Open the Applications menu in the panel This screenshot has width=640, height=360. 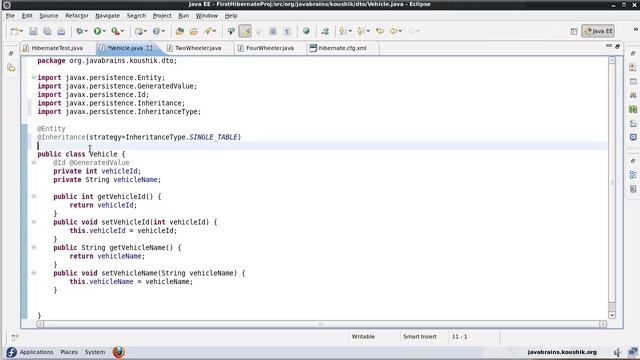click(x=36, y=352)
